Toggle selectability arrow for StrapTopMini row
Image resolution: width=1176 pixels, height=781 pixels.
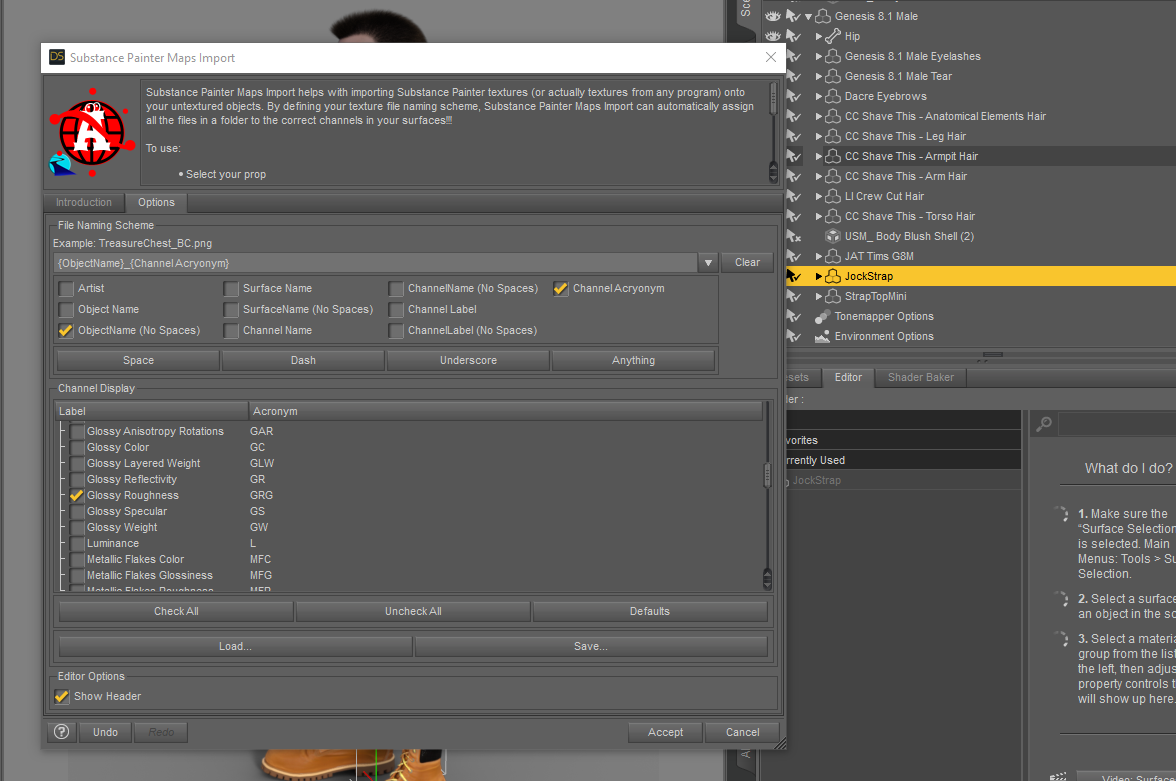[x=794, y=296]
